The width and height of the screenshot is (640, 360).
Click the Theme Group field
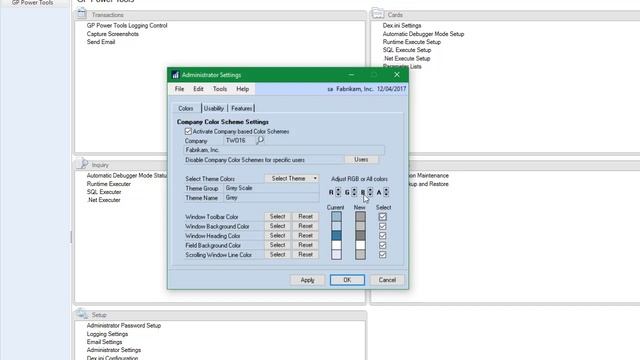[271, 188]
